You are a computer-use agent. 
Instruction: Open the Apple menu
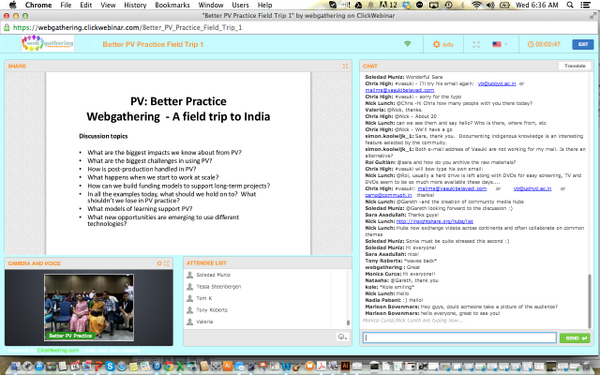[13, 5]
